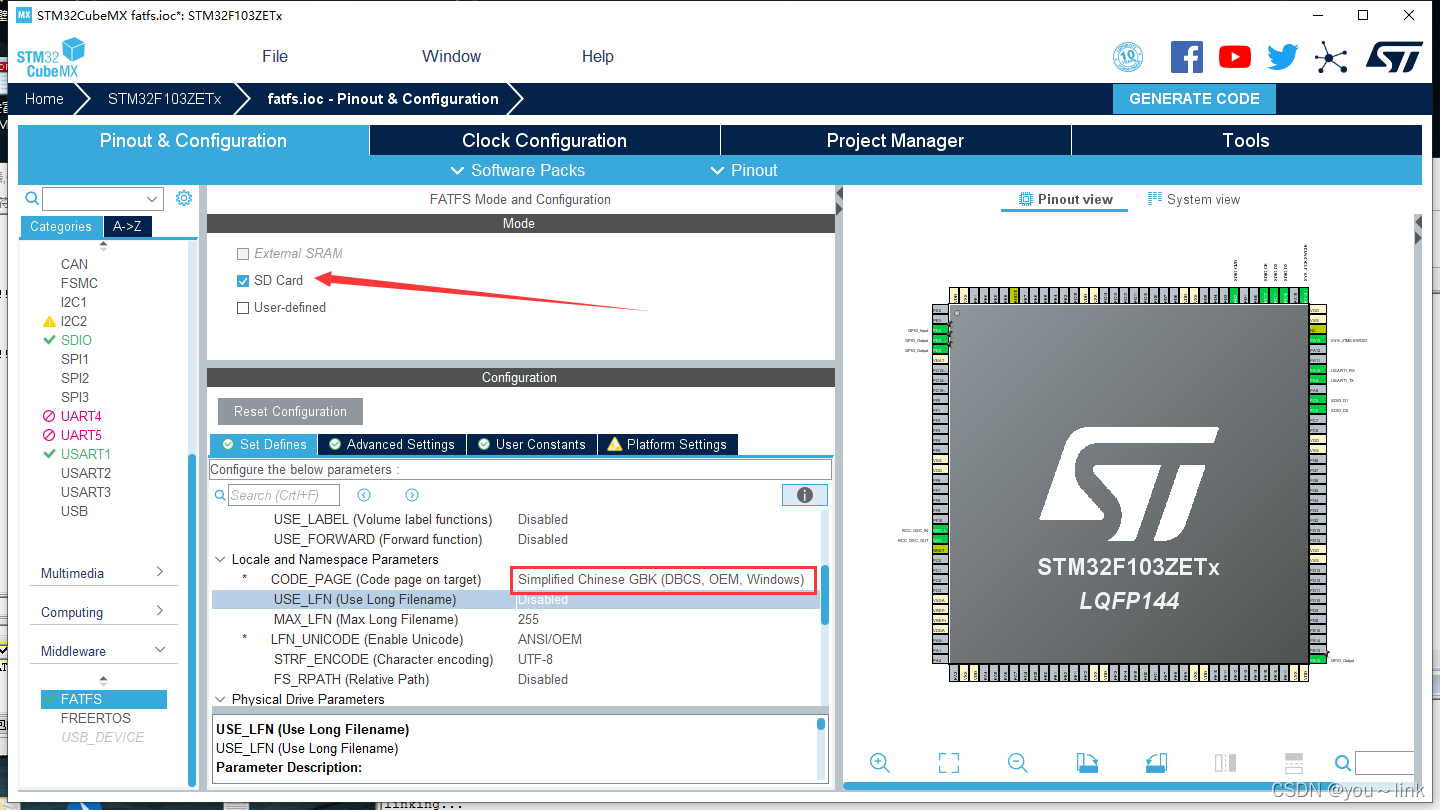Click STM32F103ZETx breadcrumb
This screenshot has width=1440, height=810.
click(x=164, y=99)
